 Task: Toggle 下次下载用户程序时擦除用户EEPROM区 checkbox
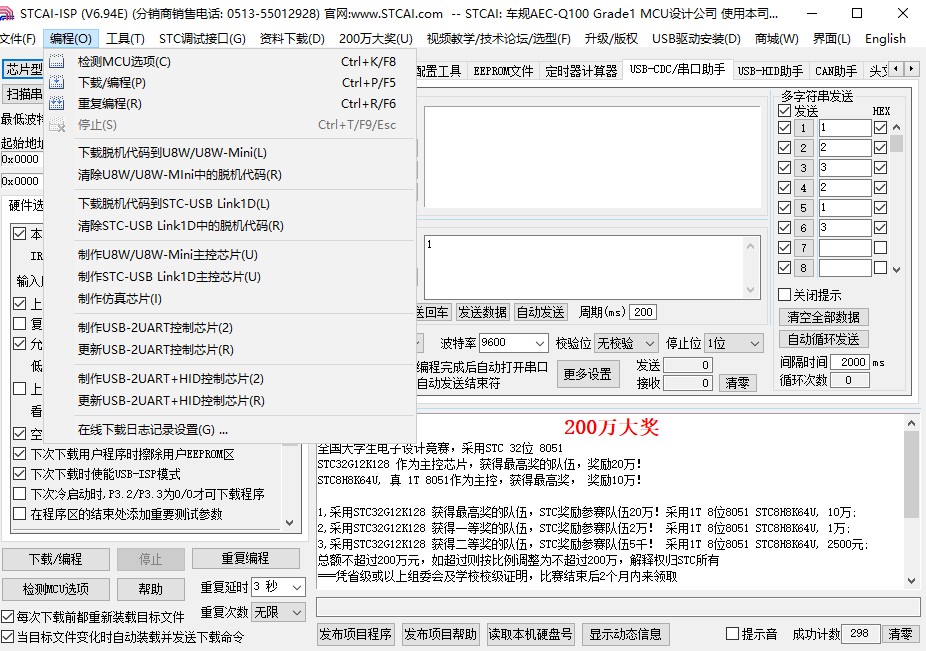pos(19,454)
